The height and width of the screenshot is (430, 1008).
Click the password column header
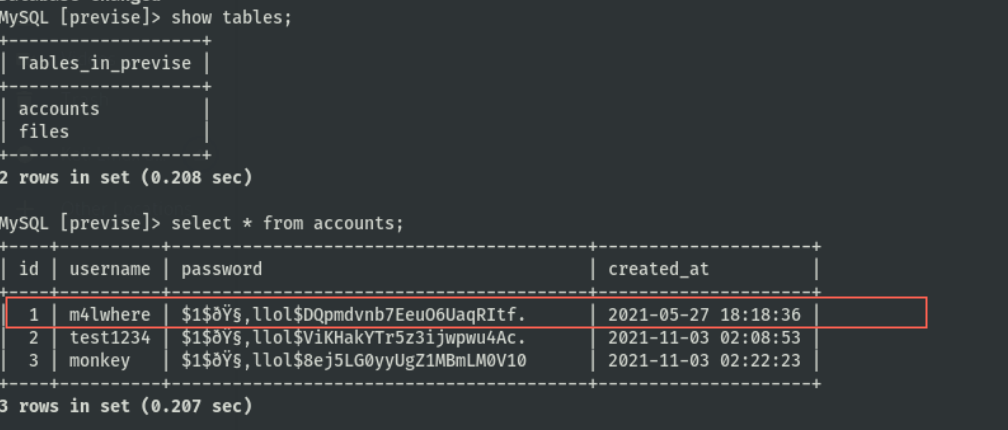click(222, 269)
